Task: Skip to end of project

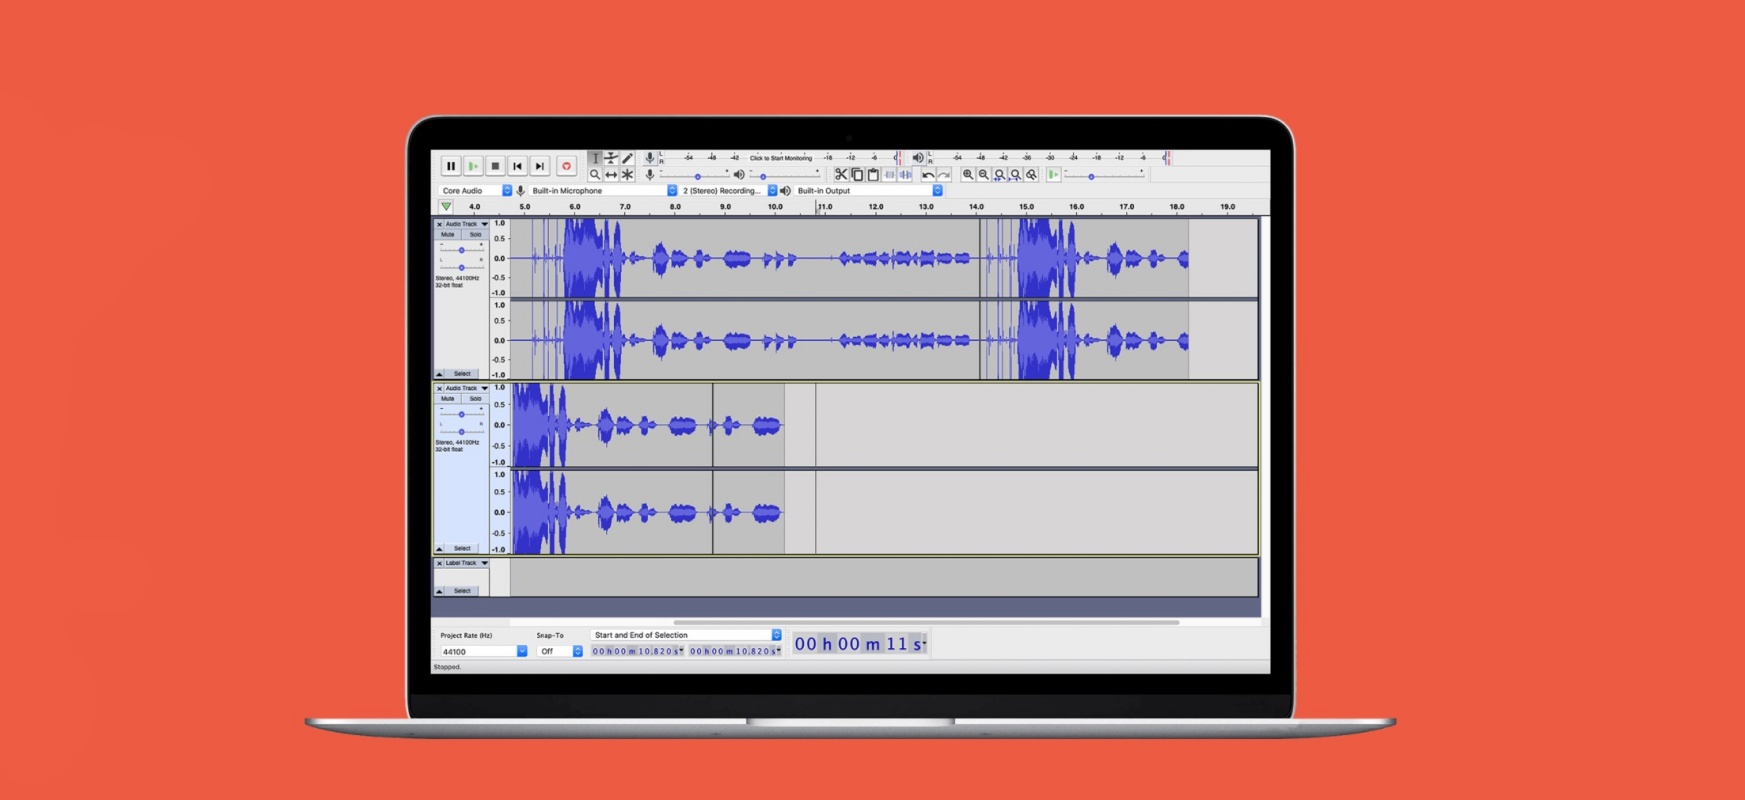Action: click(540, 166)
